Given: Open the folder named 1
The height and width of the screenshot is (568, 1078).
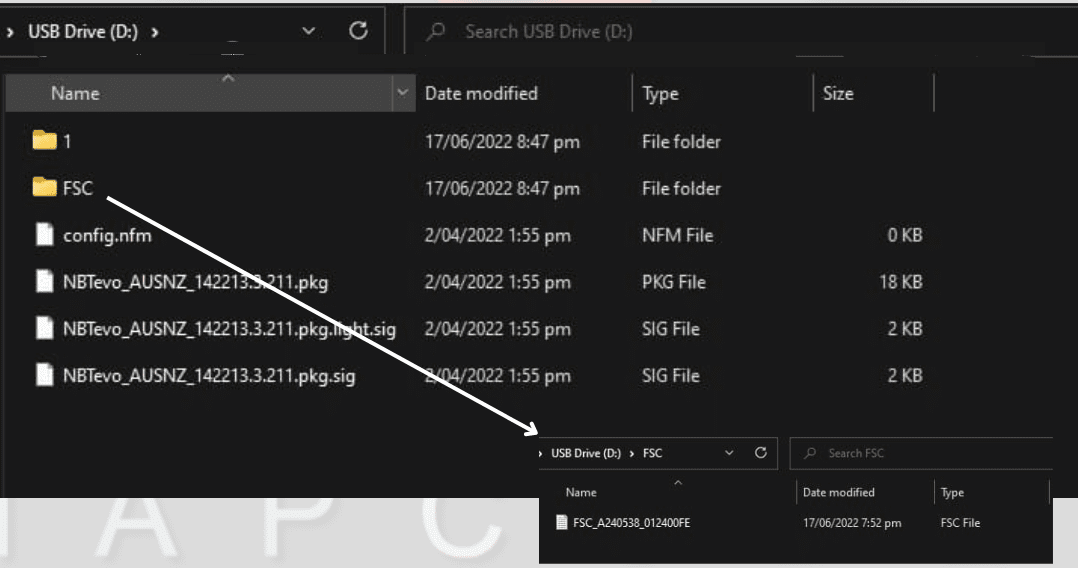Looking at the screenshot, I should pos(45,141).
